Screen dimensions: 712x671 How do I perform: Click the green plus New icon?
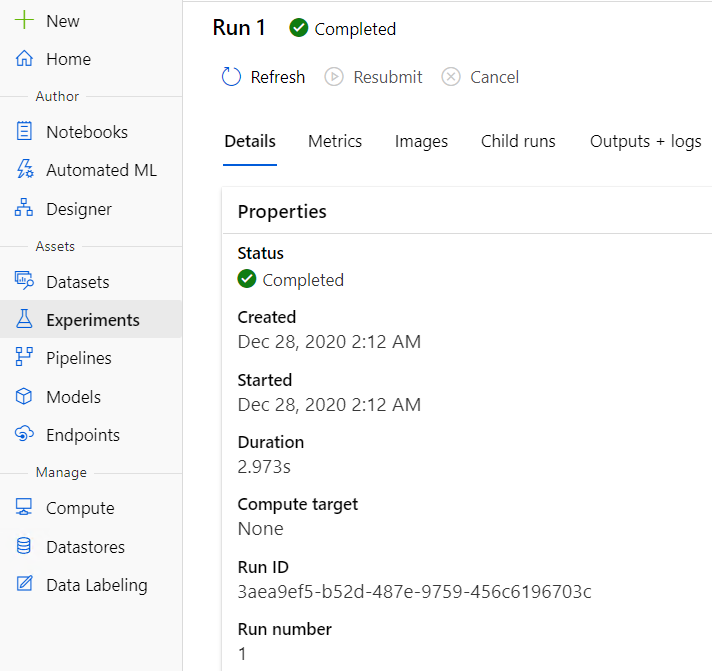(24, 20)
